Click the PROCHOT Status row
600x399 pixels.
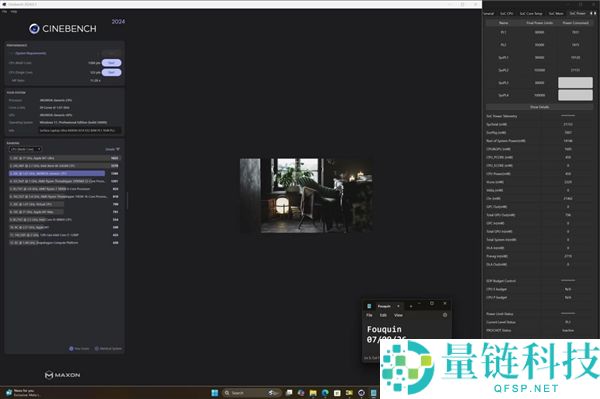tap(539, 330)
